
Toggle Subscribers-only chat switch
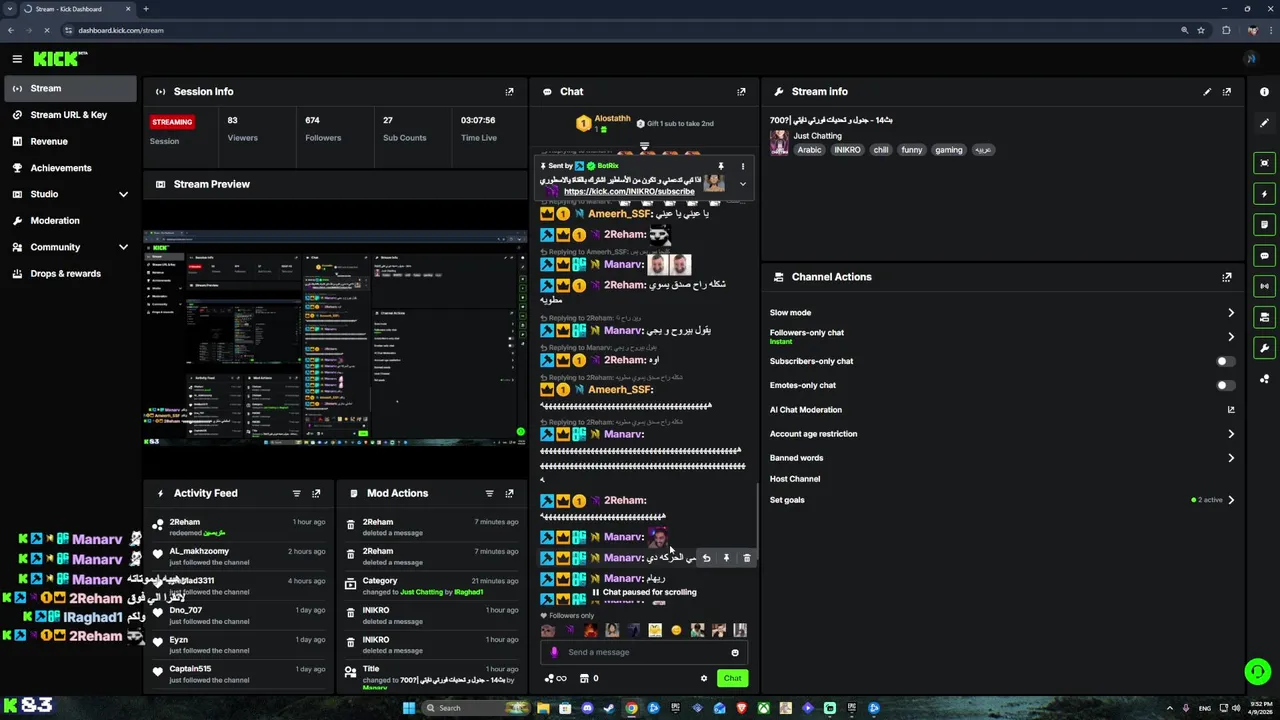1225,361
